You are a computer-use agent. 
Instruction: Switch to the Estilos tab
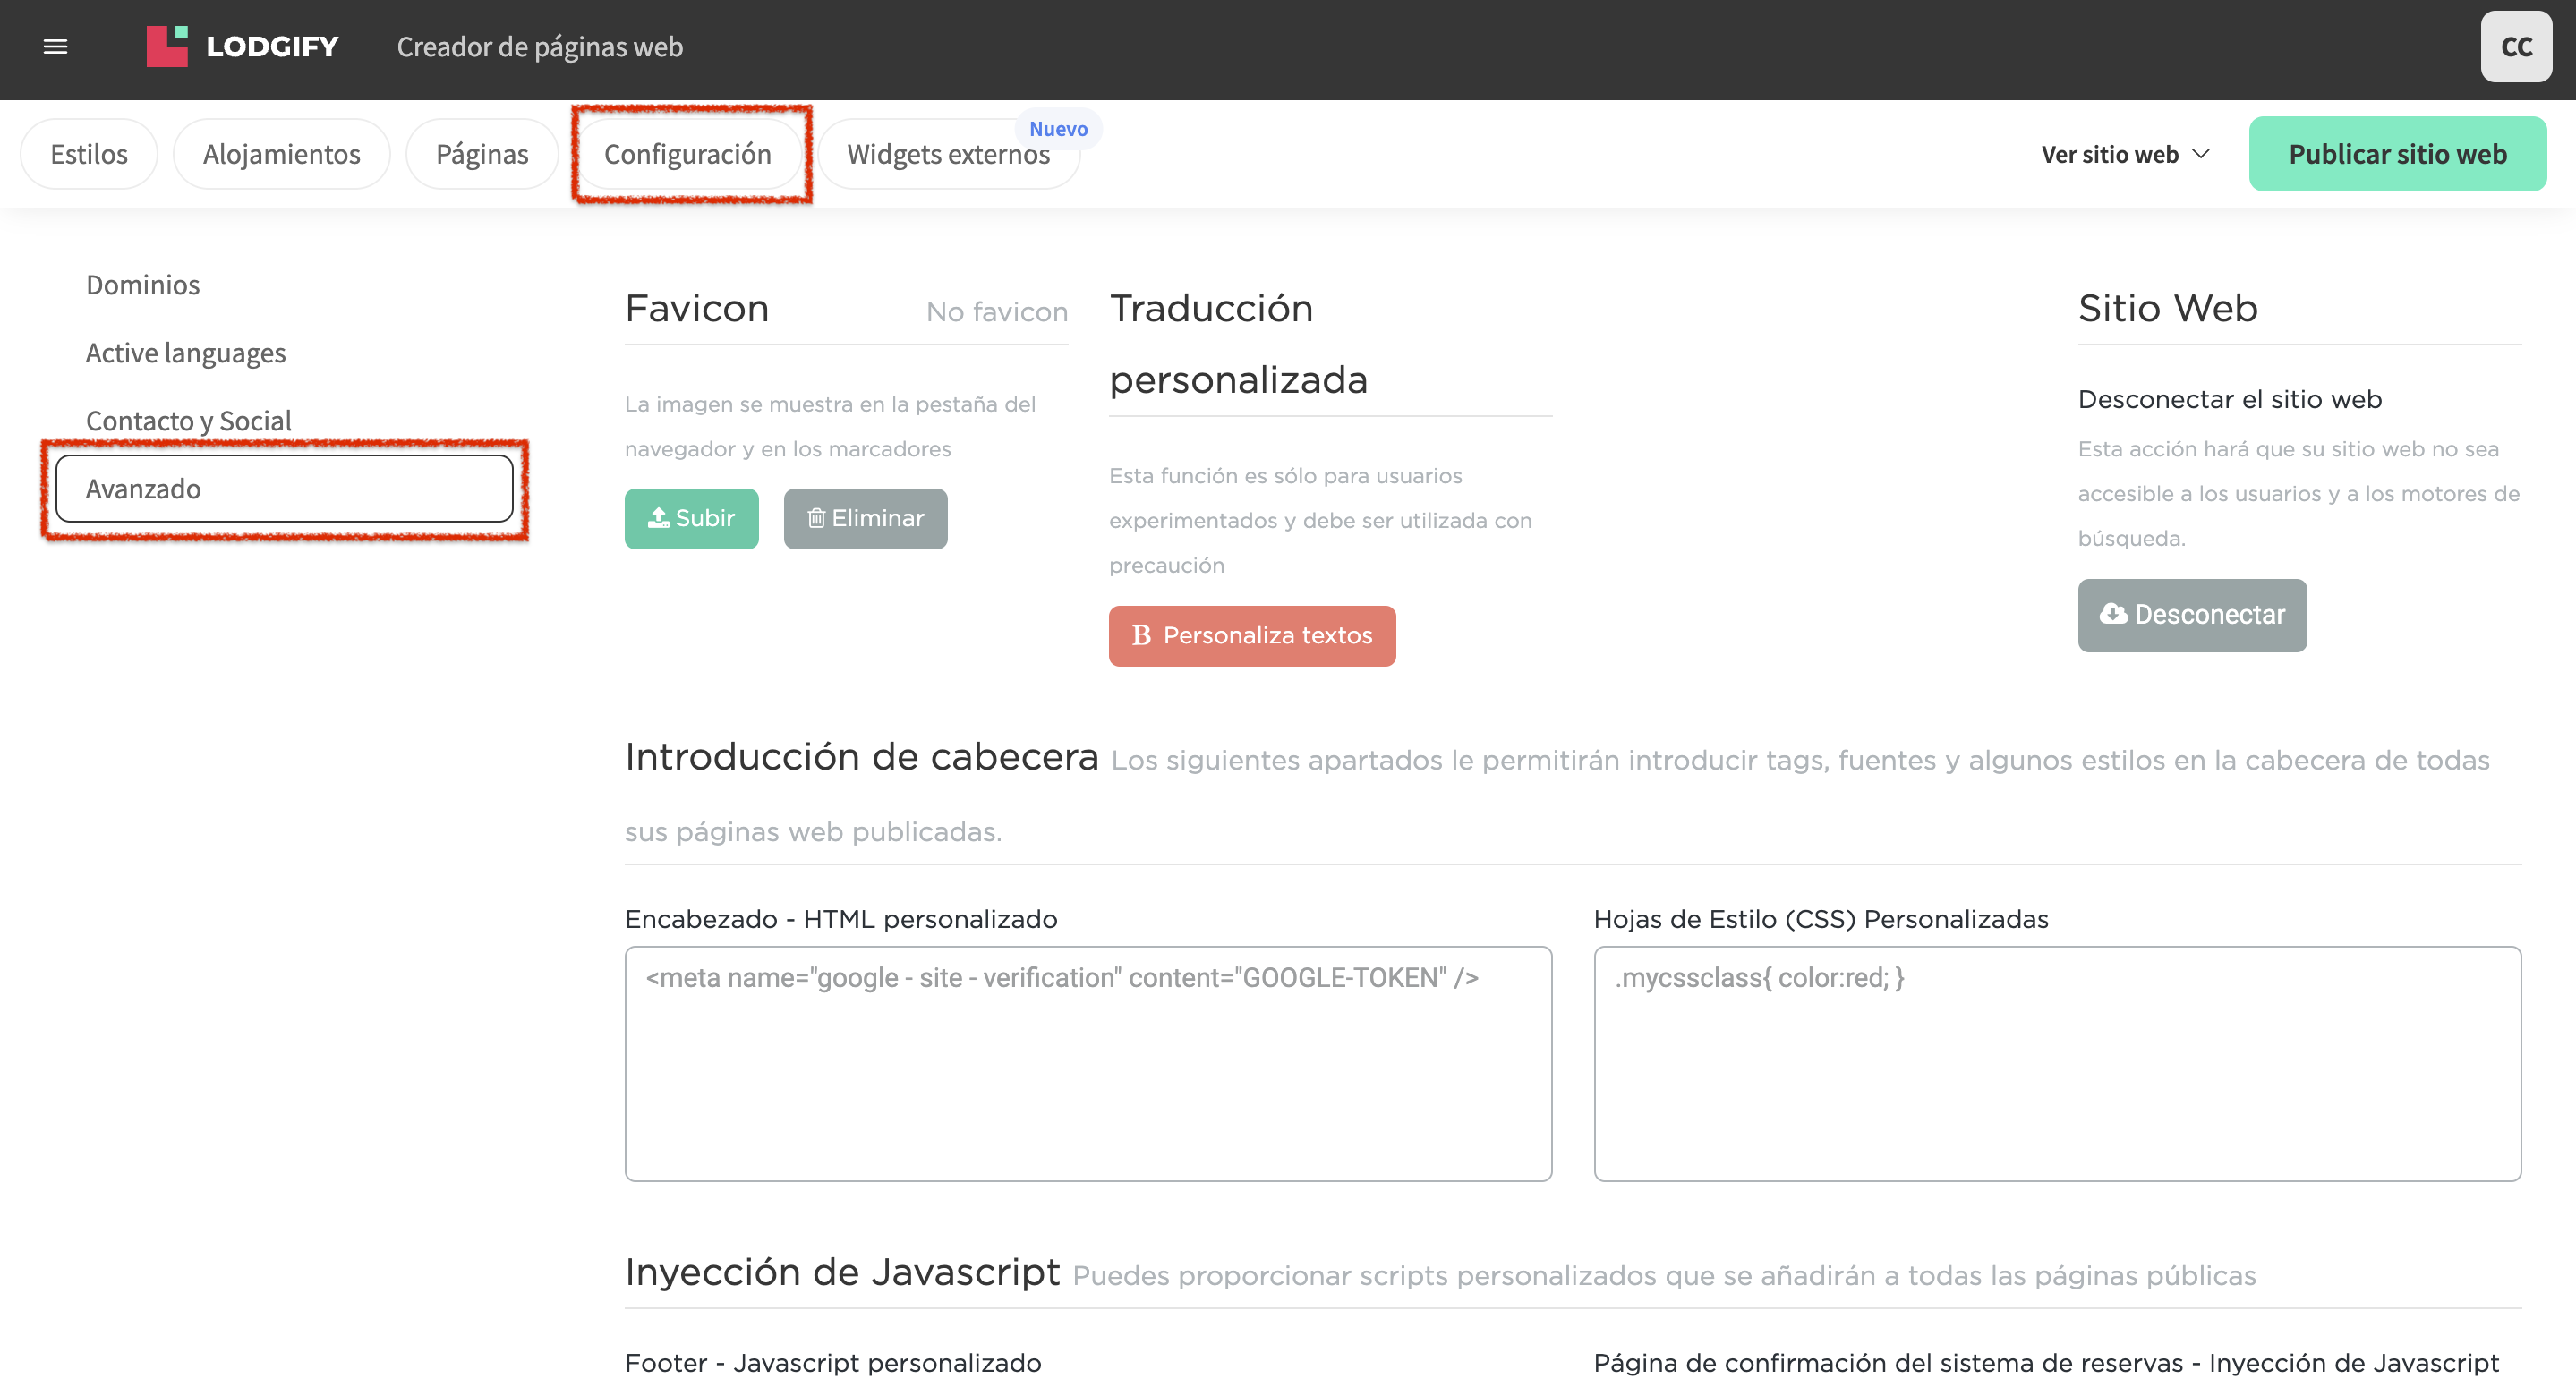88,153
